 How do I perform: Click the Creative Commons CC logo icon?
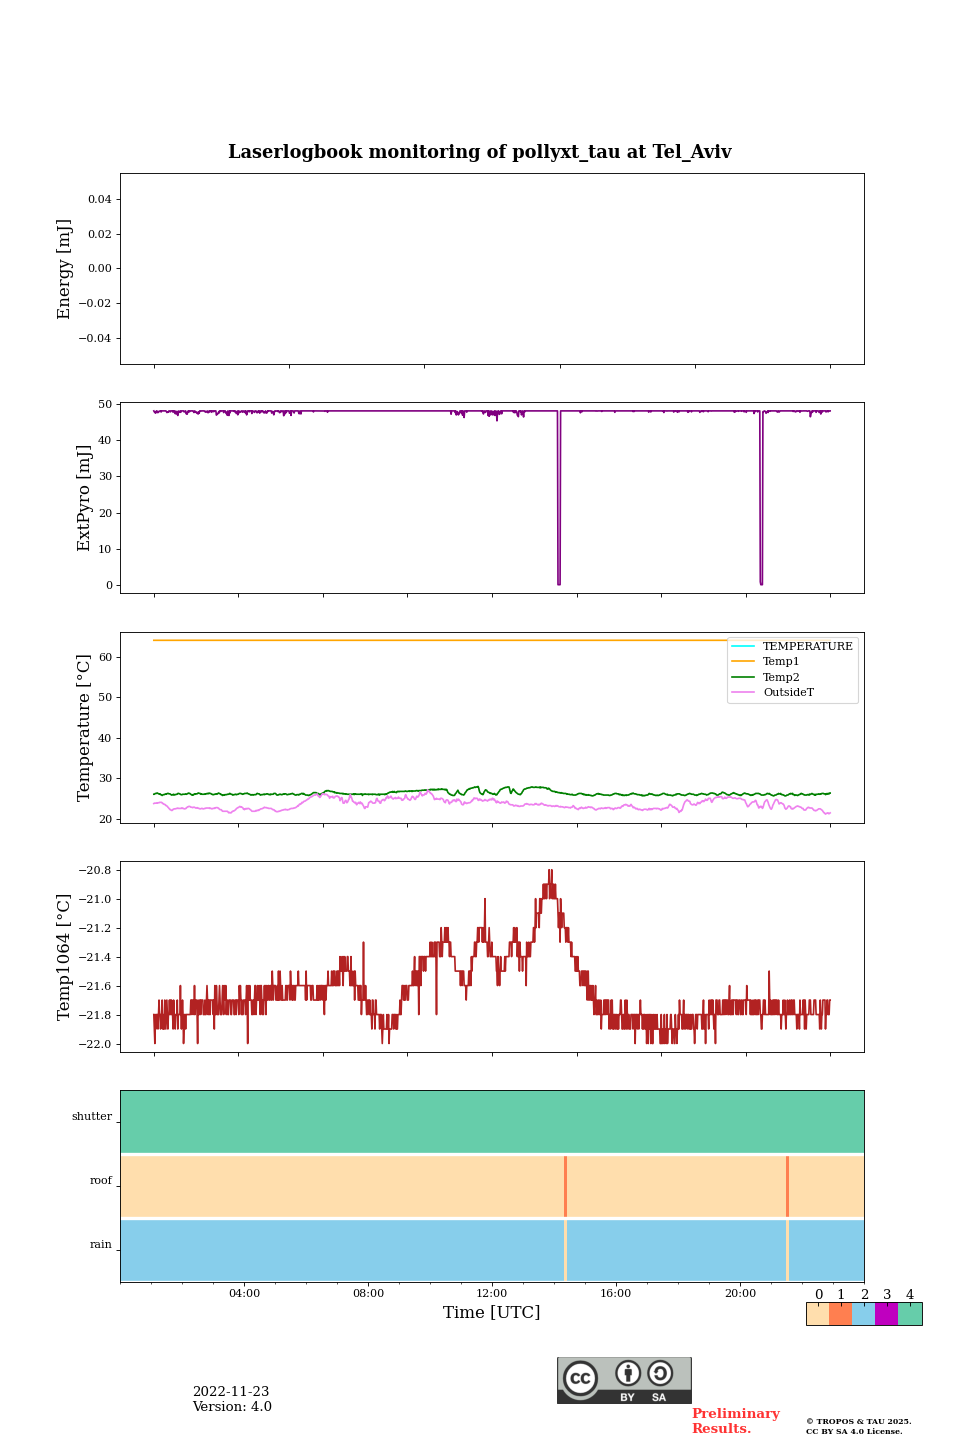580,1378
